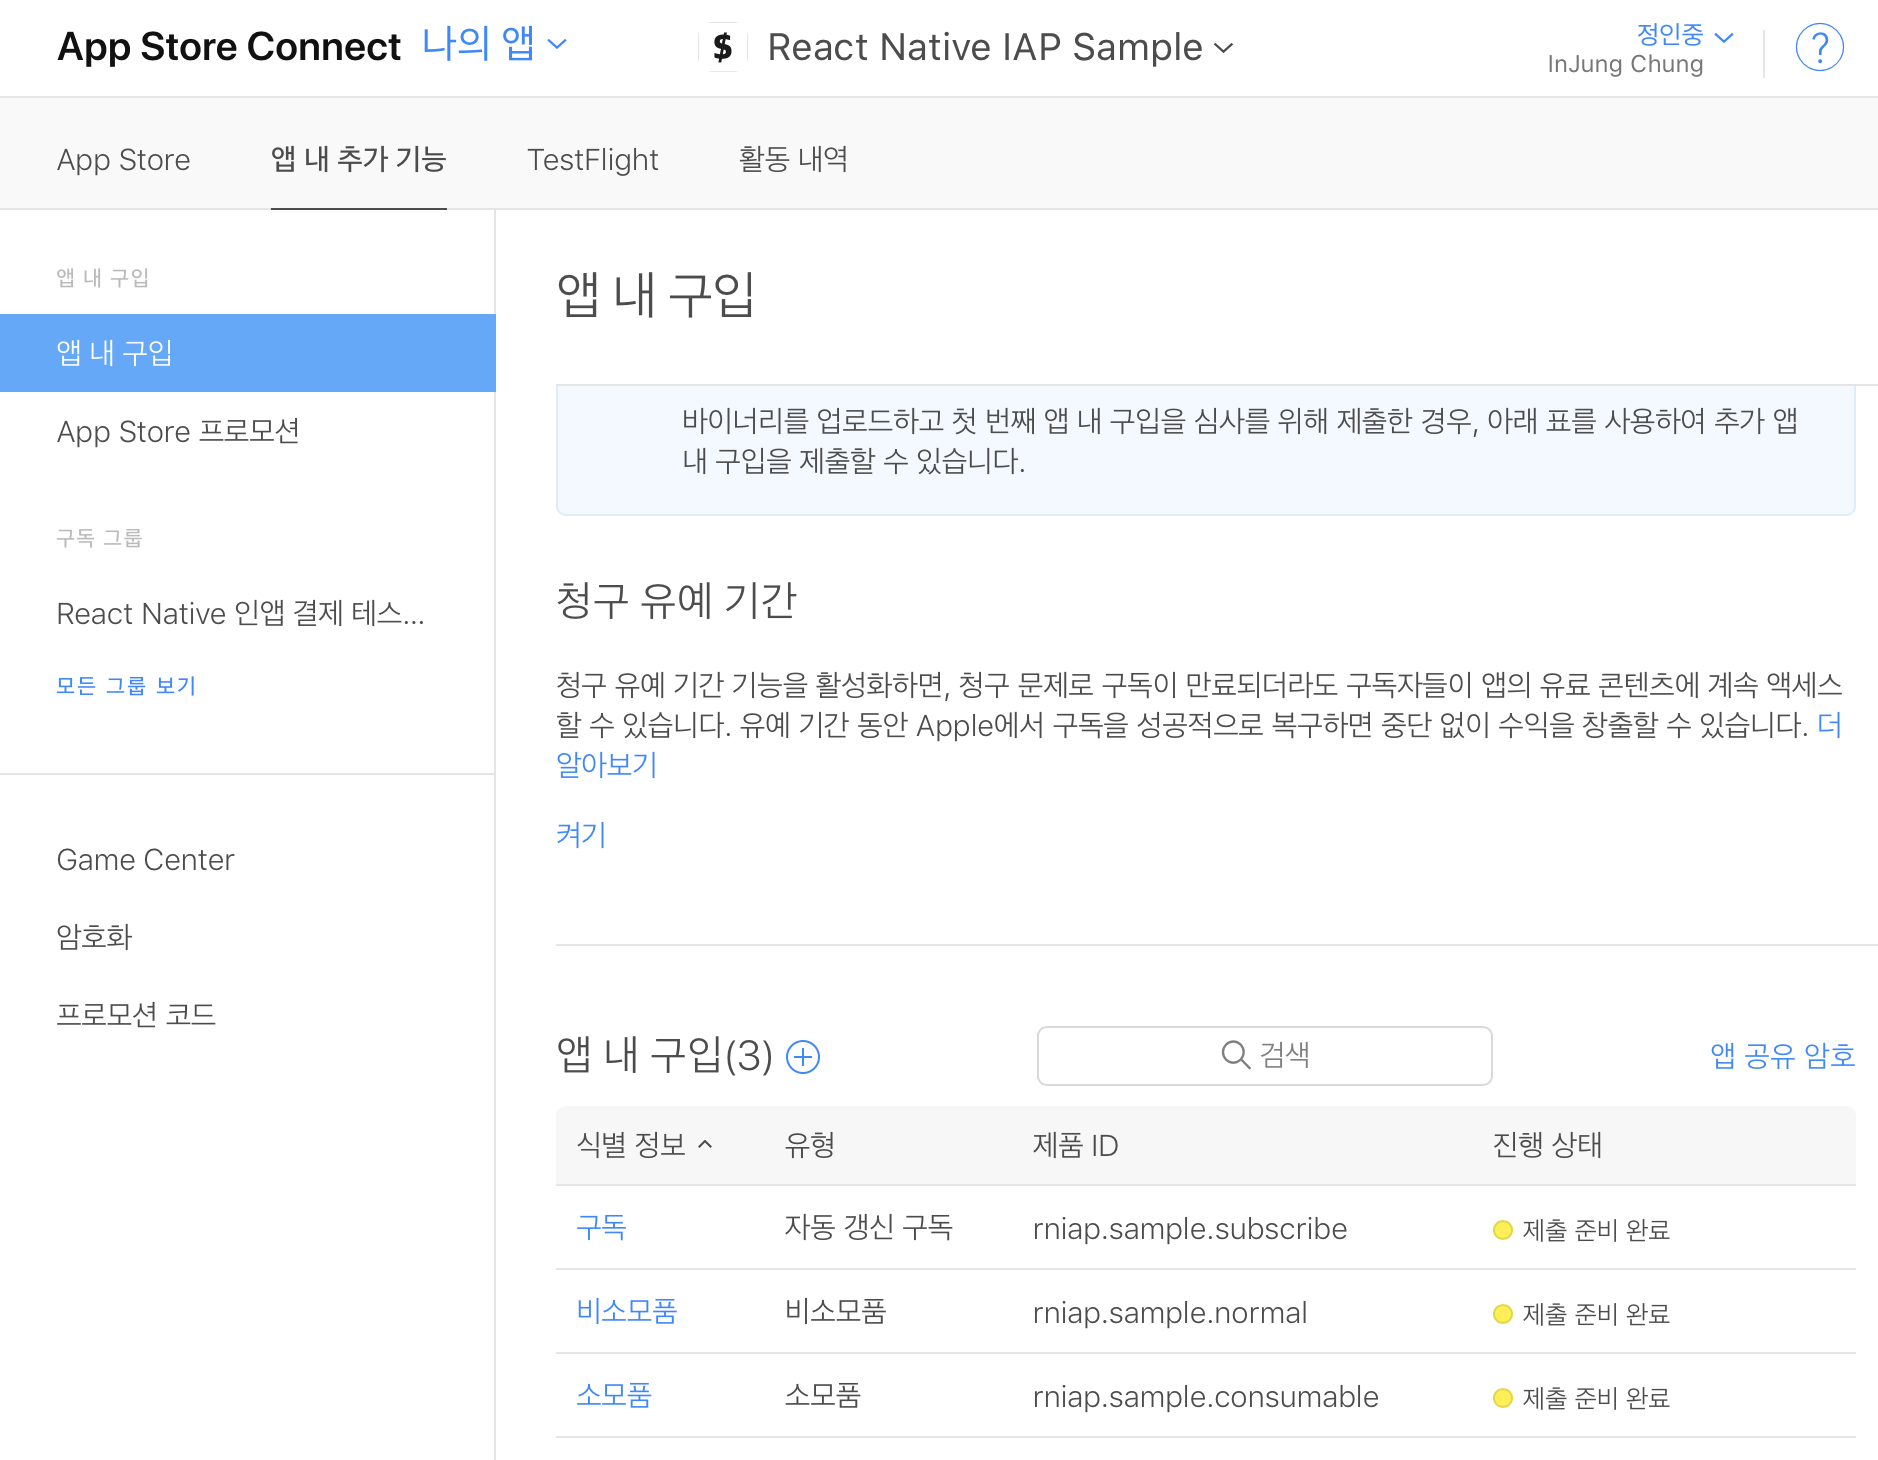1878x1460 pixels.
Task: Open the 앱 공유 암호 link
Action: tap(1782, 1055)
